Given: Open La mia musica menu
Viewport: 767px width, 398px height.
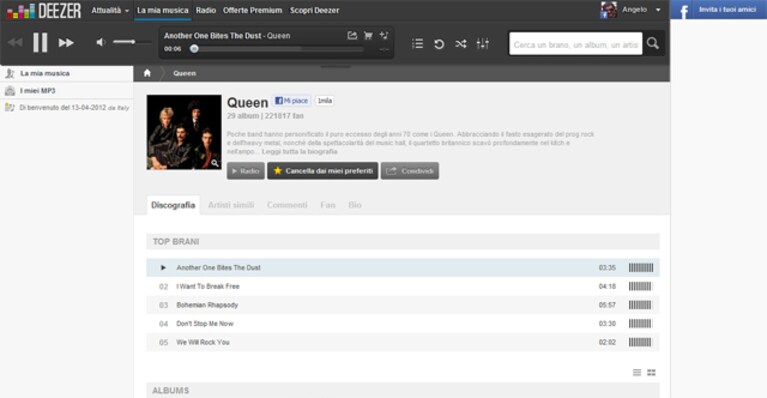Looking at the screenshot, I should click(x=162, y=10).
